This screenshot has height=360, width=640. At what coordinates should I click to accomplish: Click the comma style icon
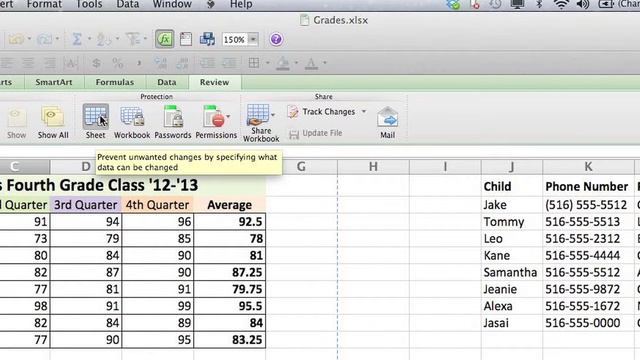139,63
